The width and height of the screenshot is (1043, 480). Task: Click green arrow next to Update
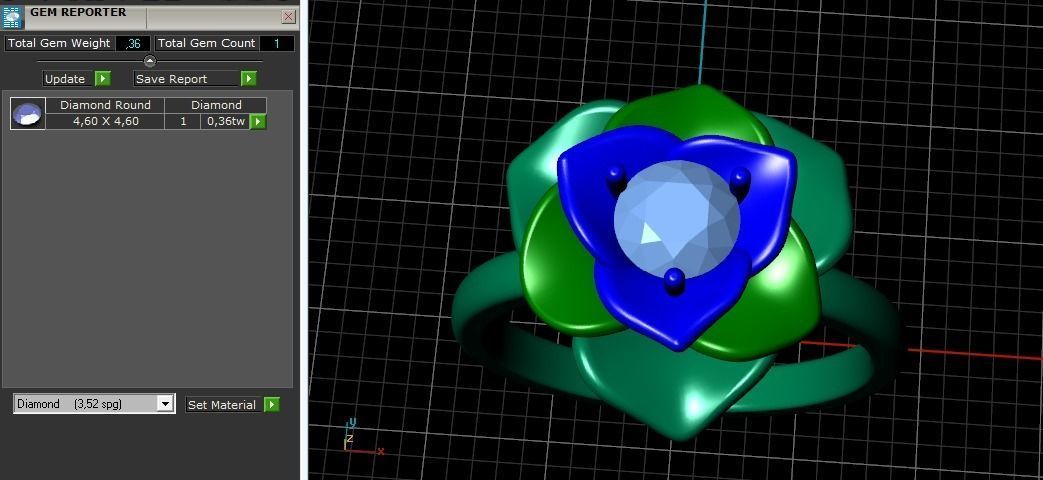coord(102,78)
